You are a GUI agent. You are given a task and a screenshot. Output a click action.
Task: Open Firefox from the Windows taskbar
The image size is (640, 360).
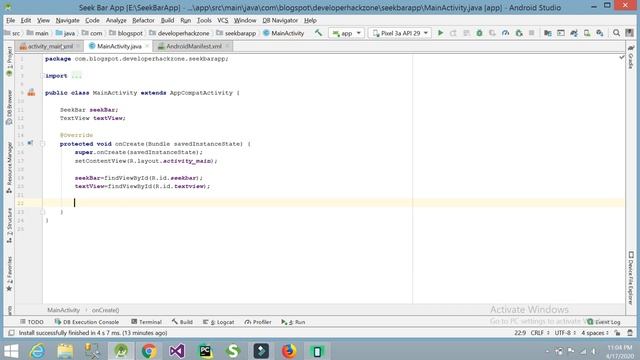pyautogui.click(x=289, y=351)
